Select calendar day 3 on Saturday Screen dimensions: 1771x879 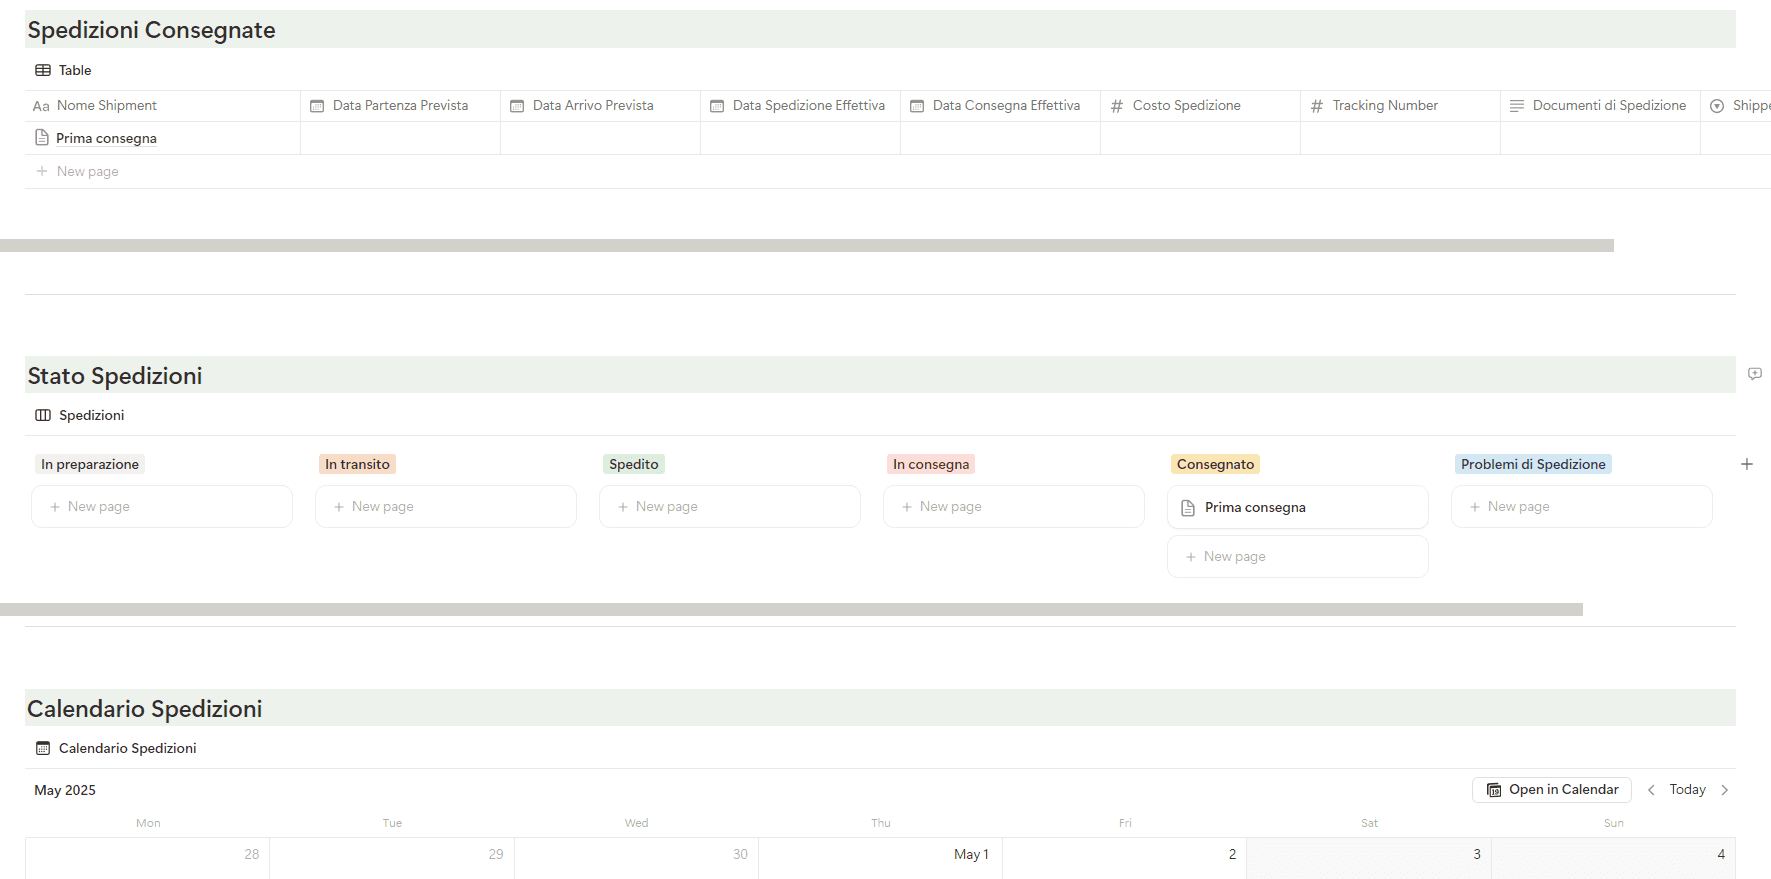(x=1369, y=858)
